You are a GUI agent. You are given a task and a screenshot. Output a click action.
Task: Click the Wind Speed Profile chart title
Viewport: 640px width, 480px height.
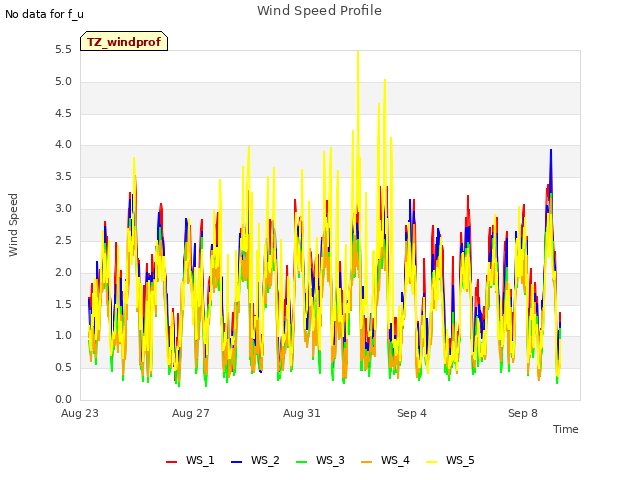(x=319, y=10)
